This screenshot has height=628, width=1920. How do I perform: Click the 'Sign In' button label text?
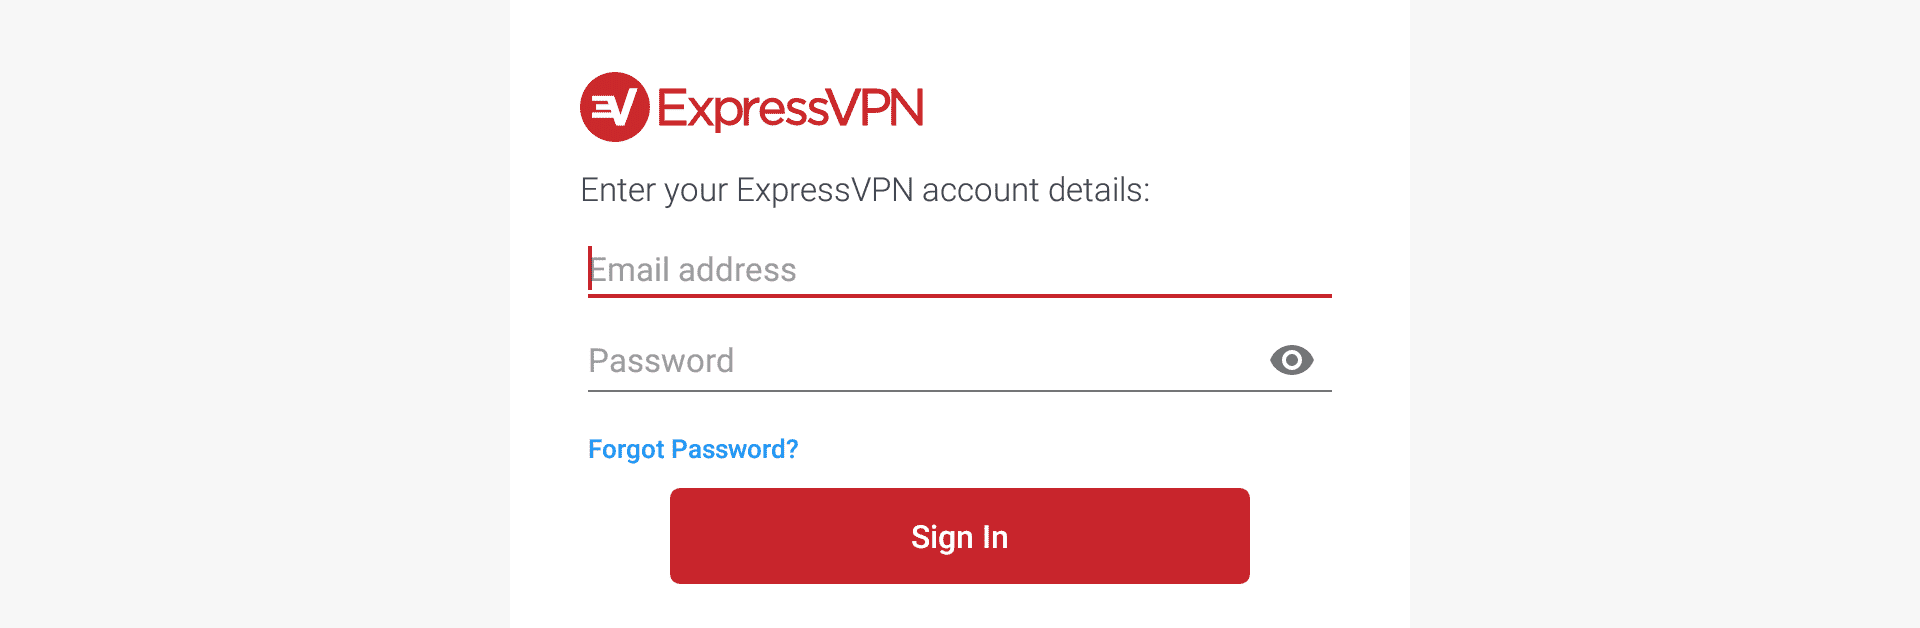click(x=959, y=537)
